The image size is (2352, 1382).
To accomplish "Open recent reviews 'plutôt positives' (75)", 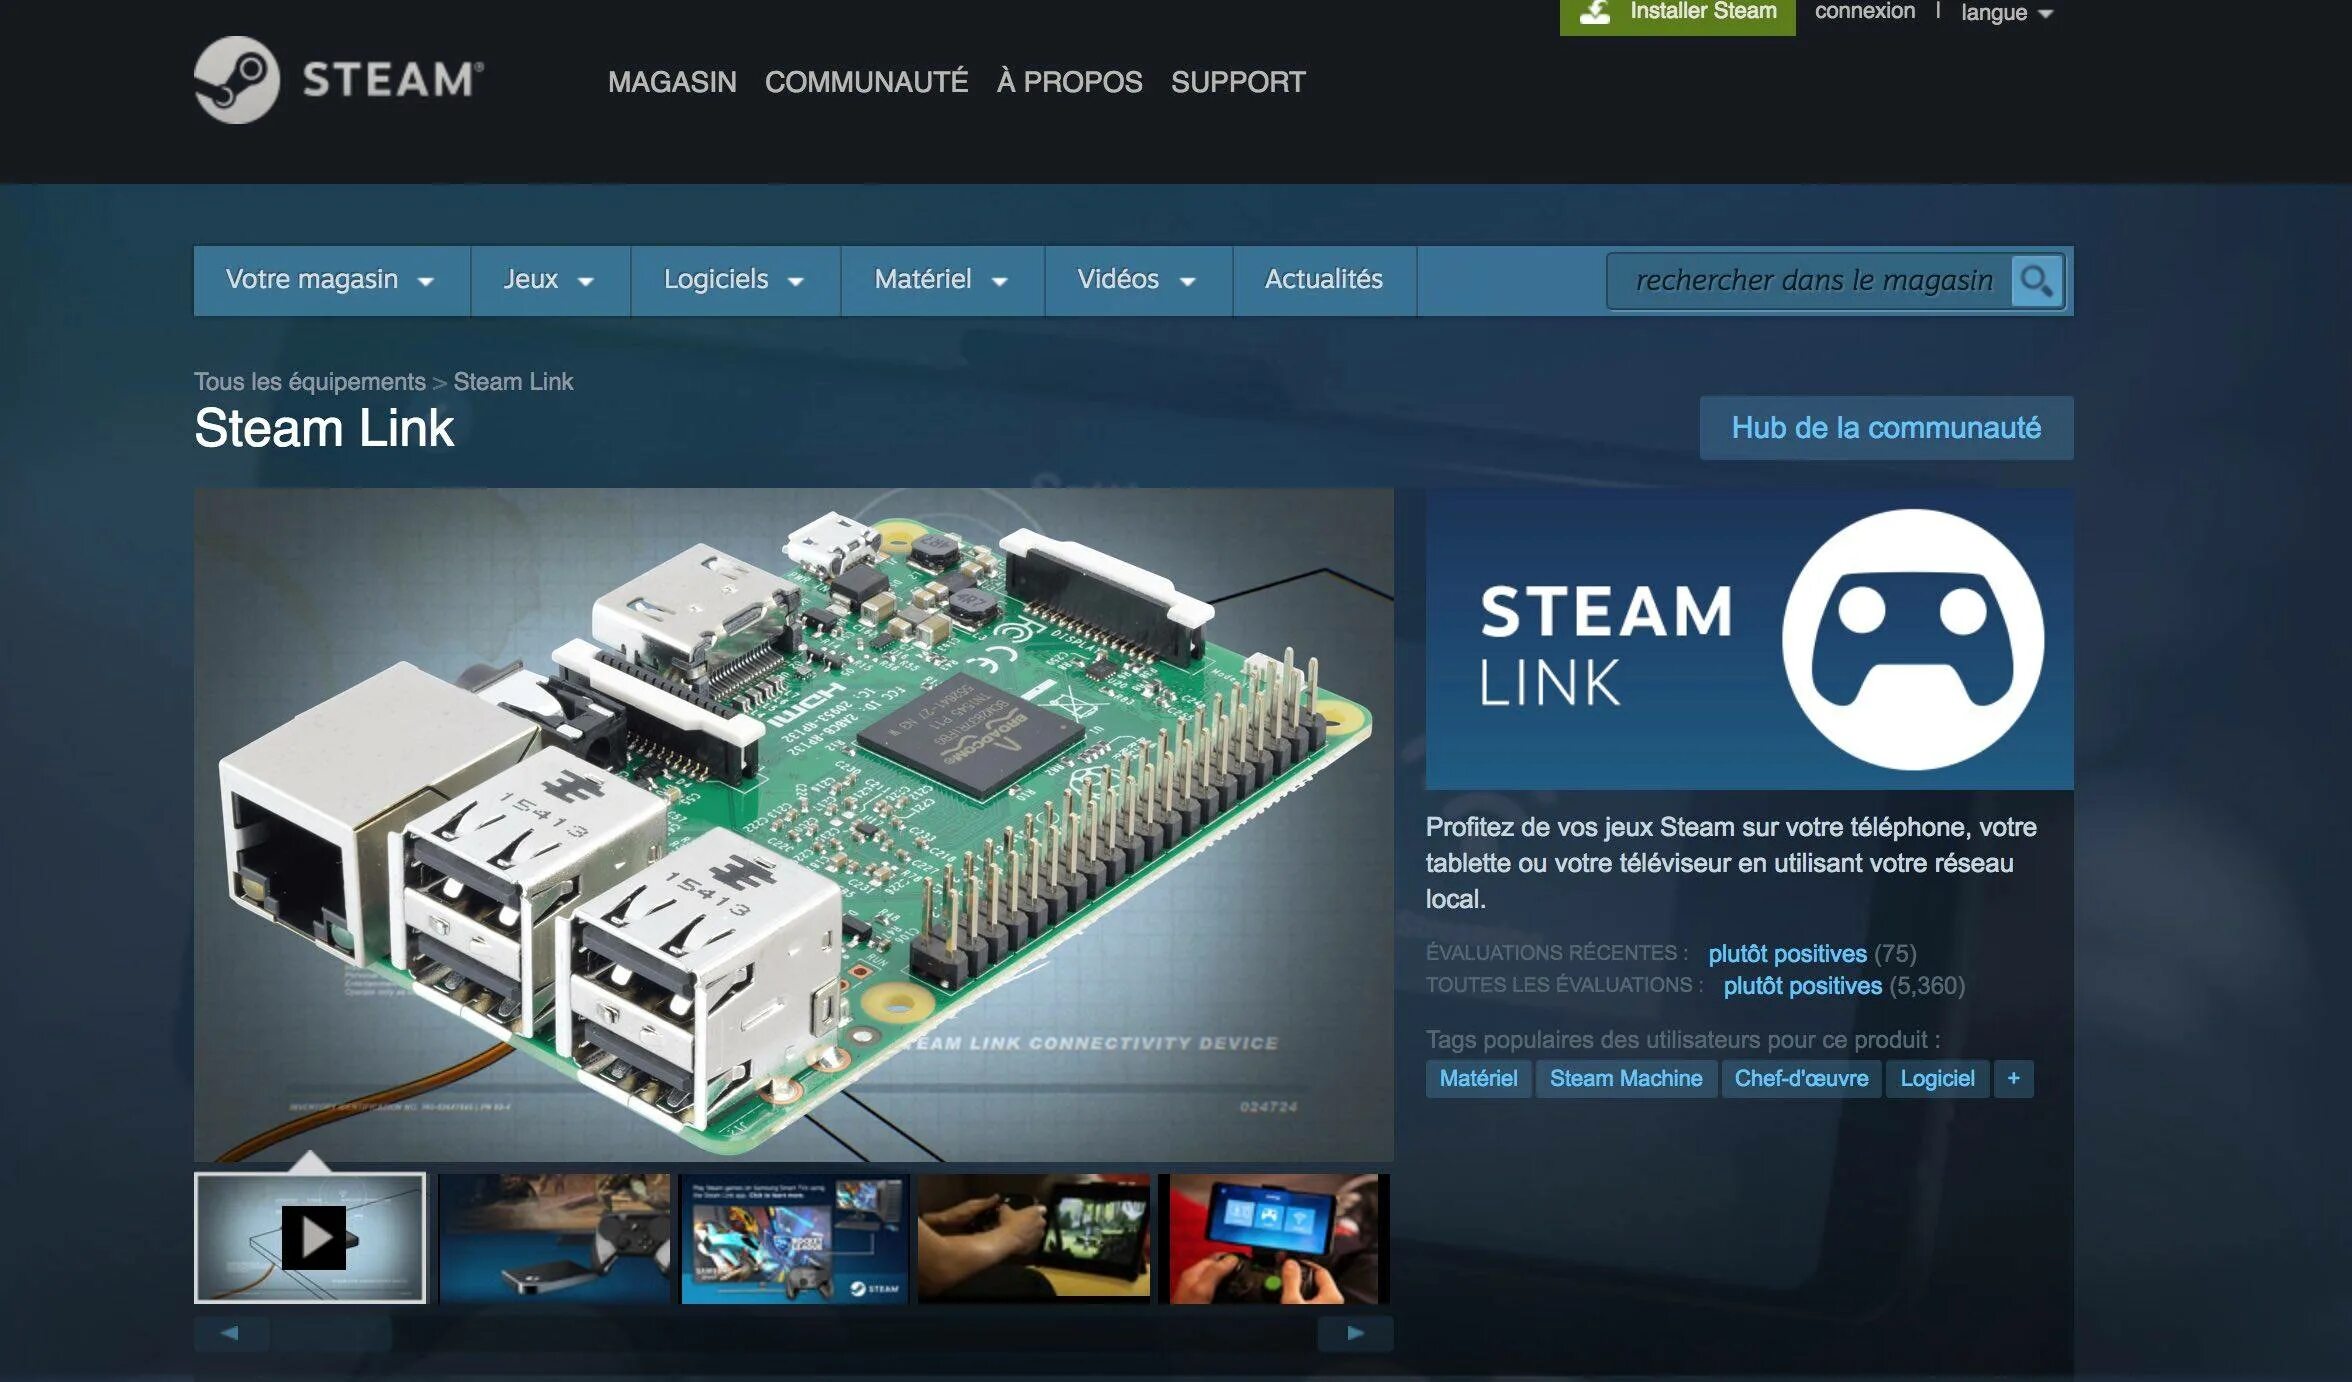I will (1787, 954).
